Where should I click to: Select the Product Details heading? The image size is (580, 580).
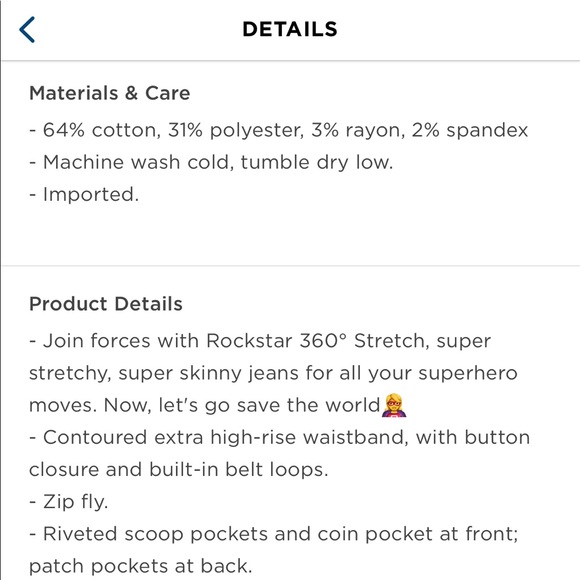pos(106,304)
